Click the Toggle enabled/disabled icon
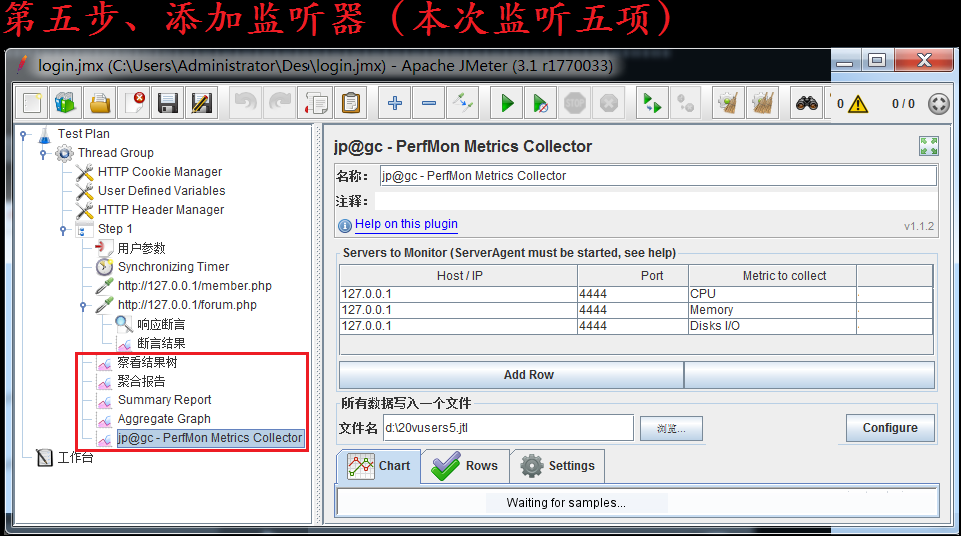961x536 pixels. pyautogui.click(x=463, y=103)
